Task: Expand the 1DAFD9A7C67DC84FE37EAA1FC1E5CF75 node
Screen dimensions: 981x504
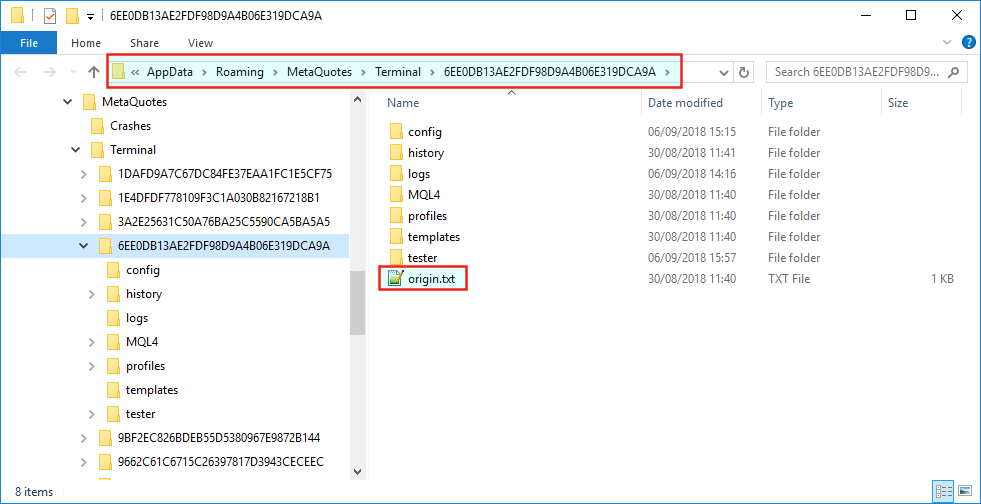Action: click(x=84, y=174)
